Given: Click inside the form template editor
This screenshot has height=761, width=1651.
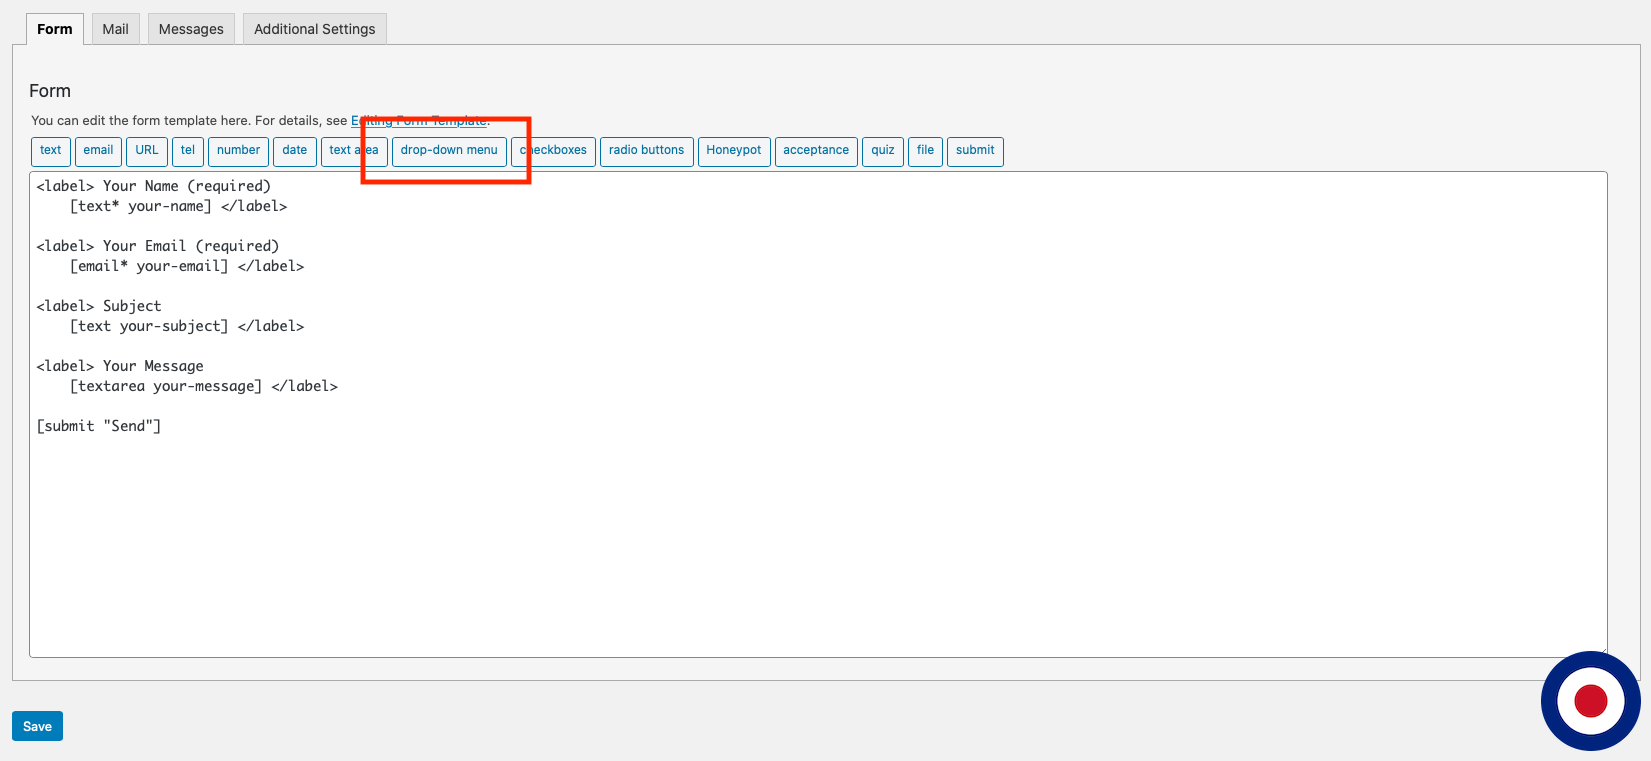Looking at the screenshot, I should 818,414.
